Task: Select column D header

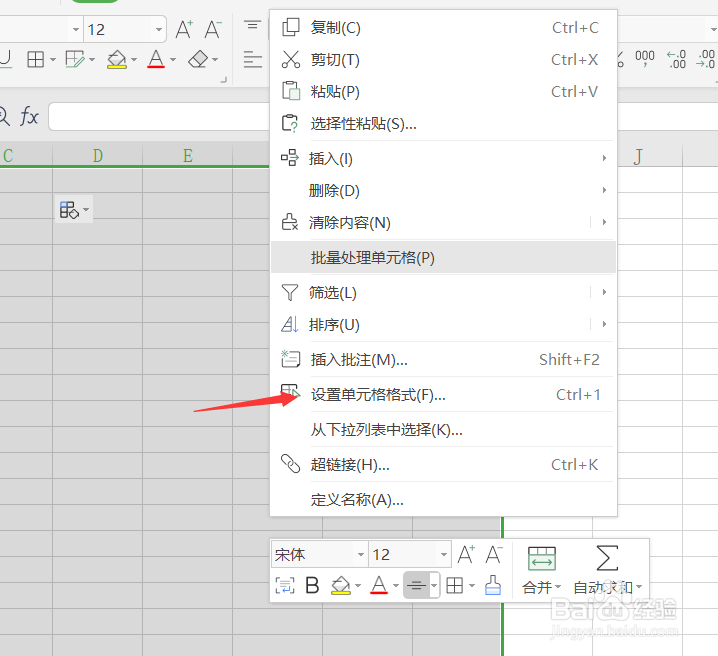Action: pyautogui.click(x=98, y=156)
